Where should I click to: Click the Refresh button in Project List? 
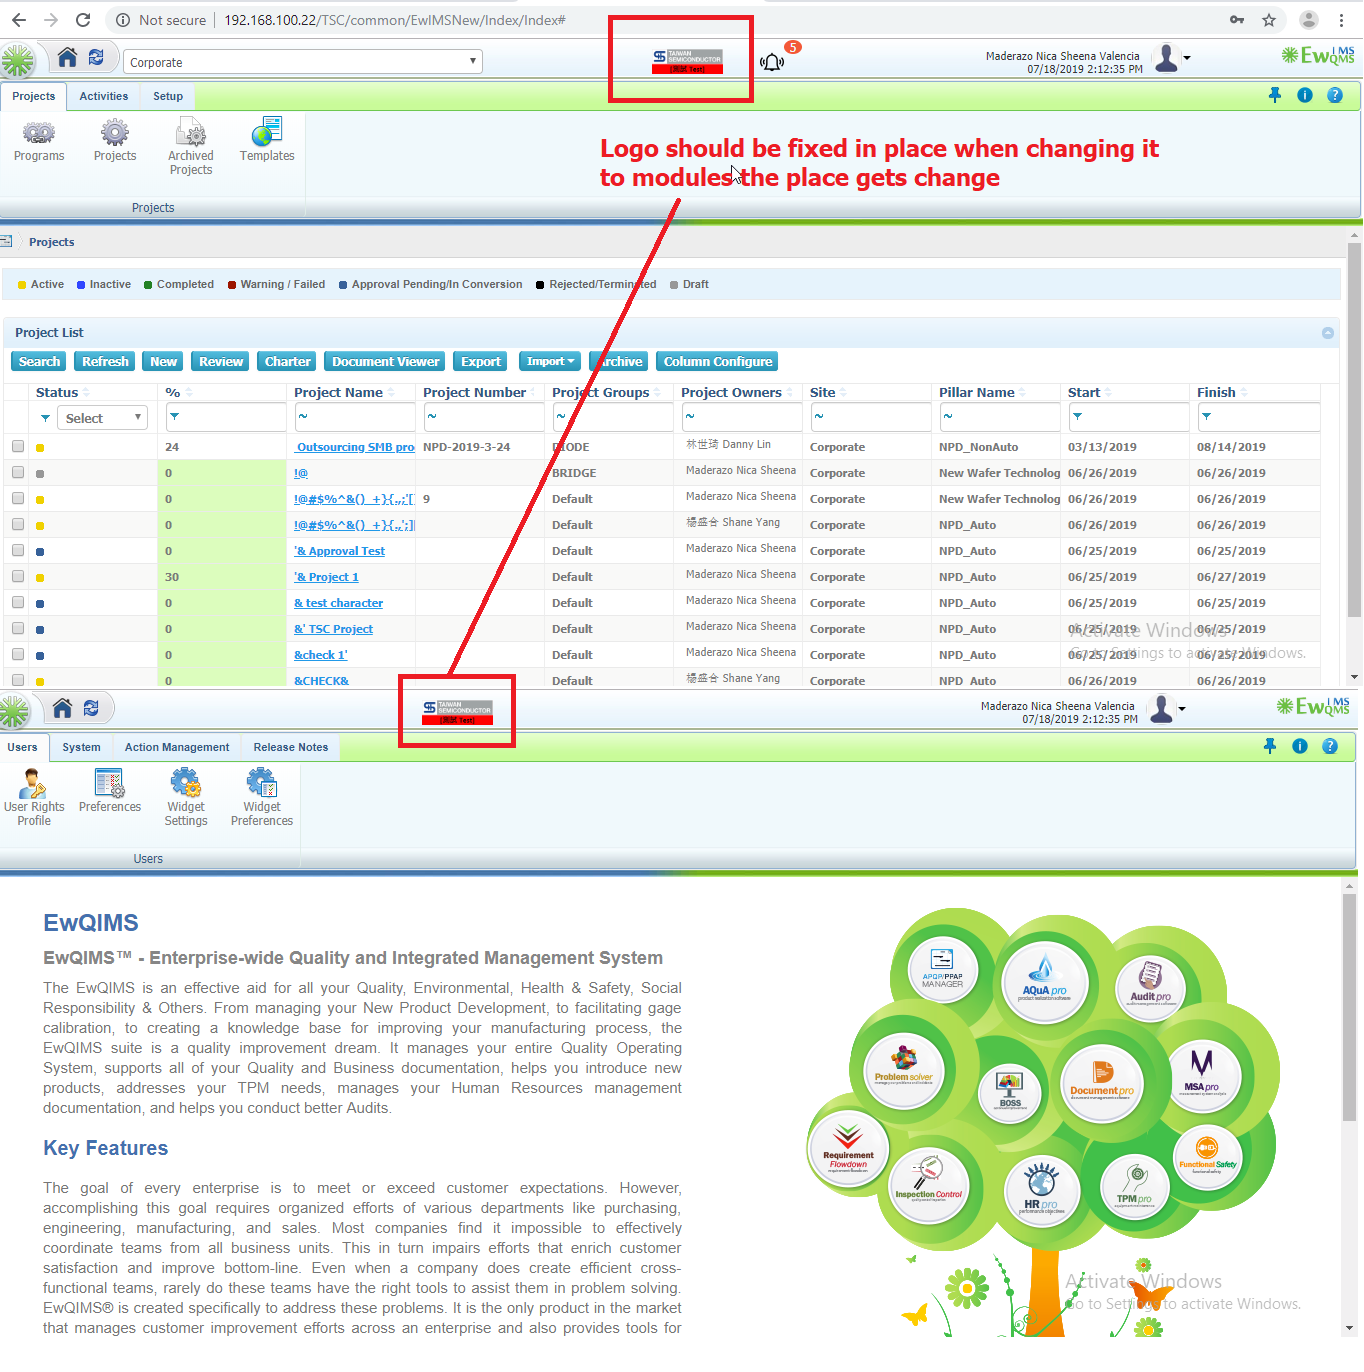(105, 362)
